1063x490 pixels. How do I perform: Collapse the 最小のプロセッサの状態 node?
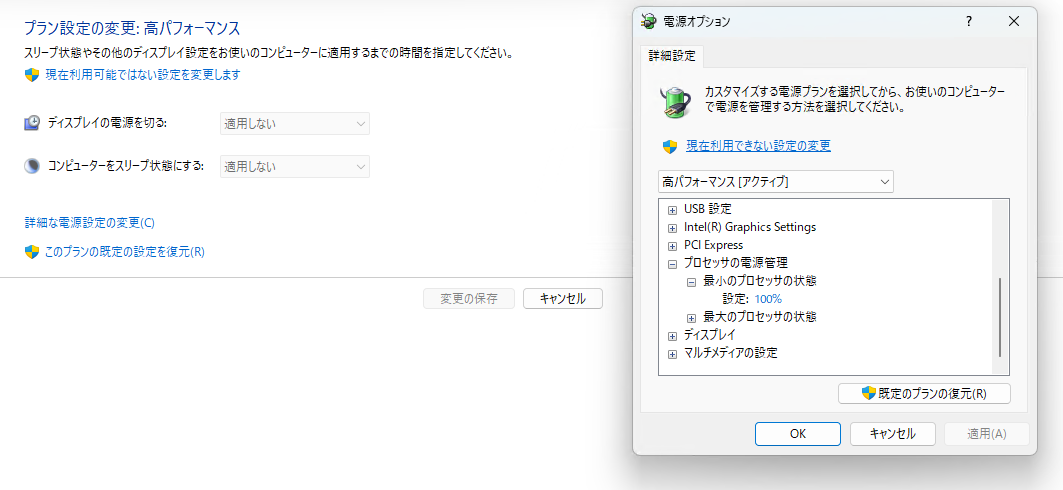coord(691,281)
